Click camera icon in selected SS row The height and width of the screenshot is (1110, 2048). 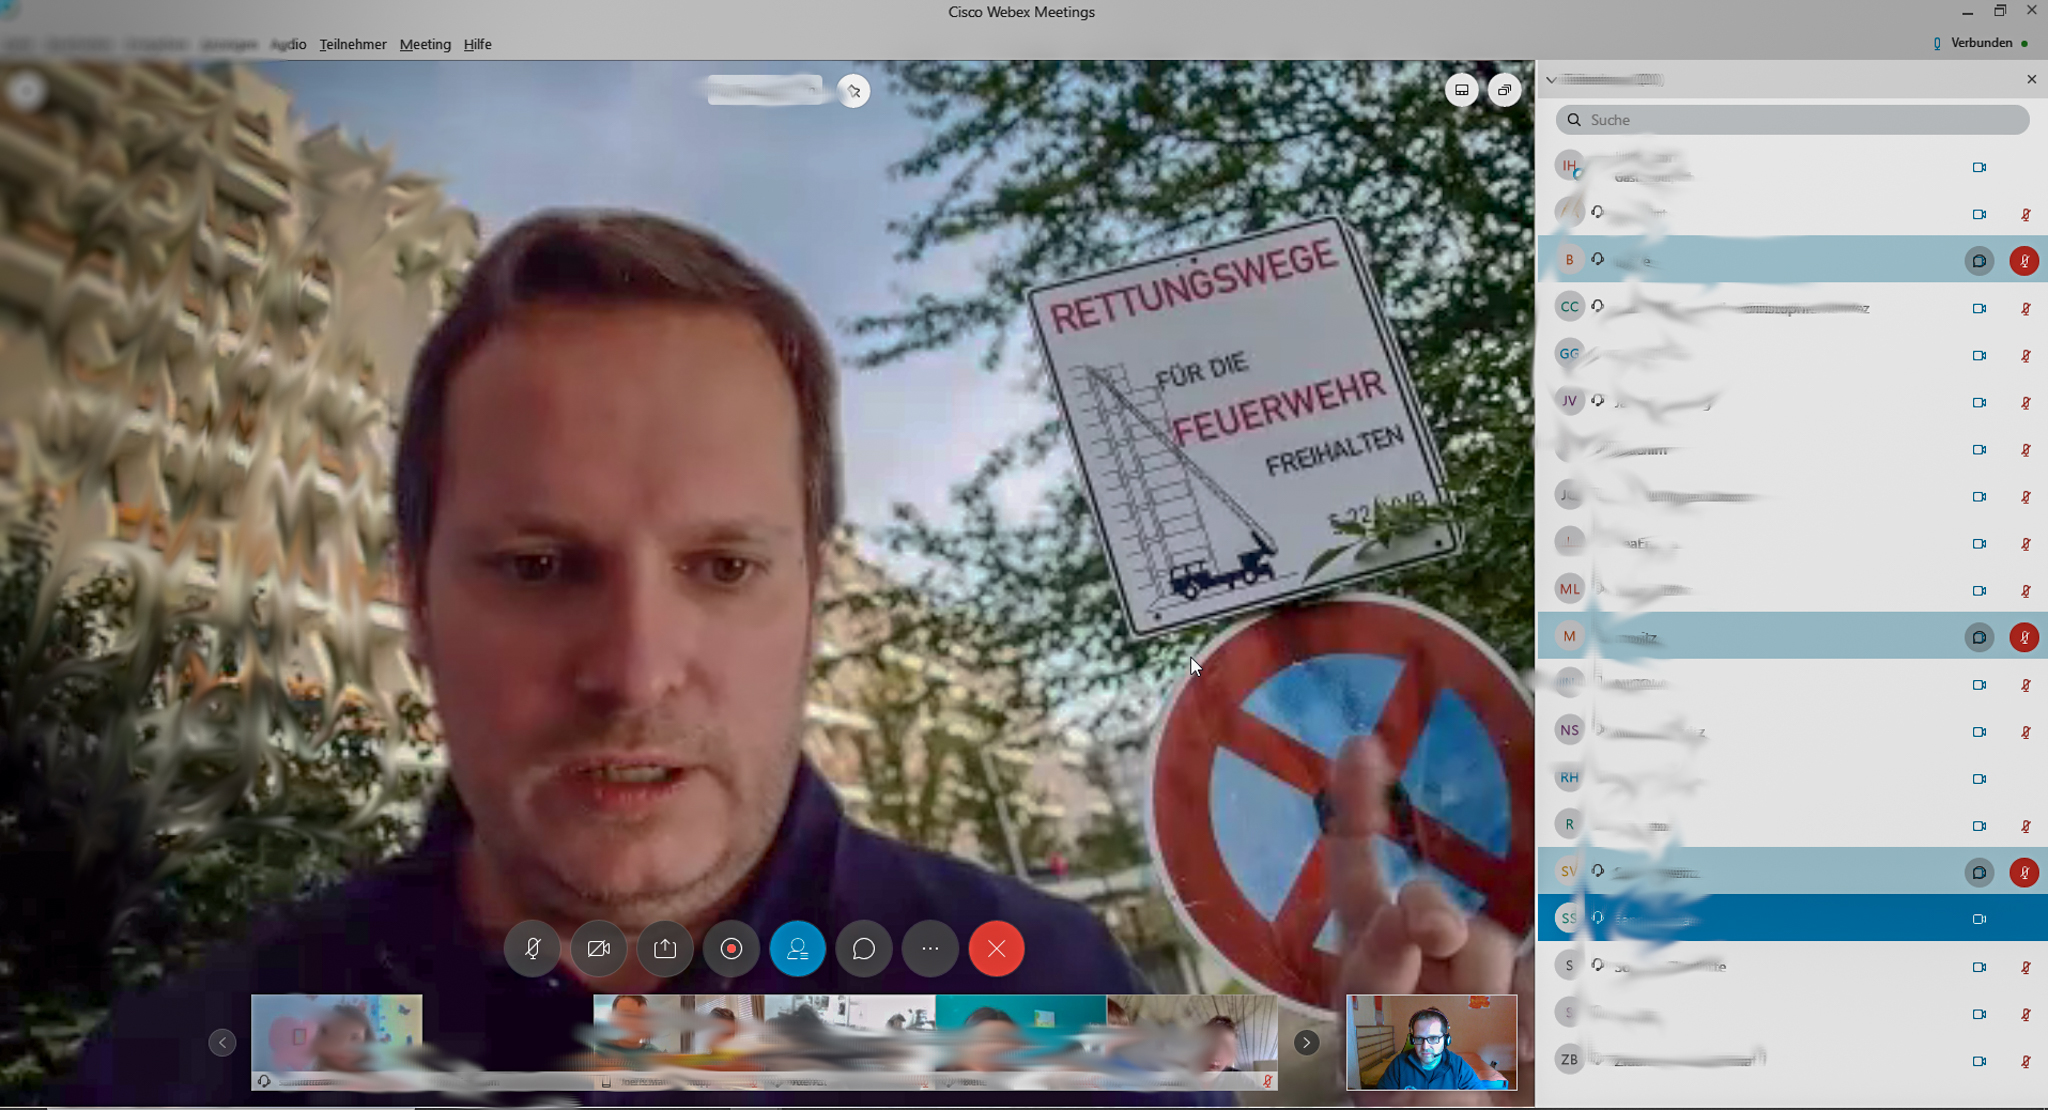[1979, 919]
